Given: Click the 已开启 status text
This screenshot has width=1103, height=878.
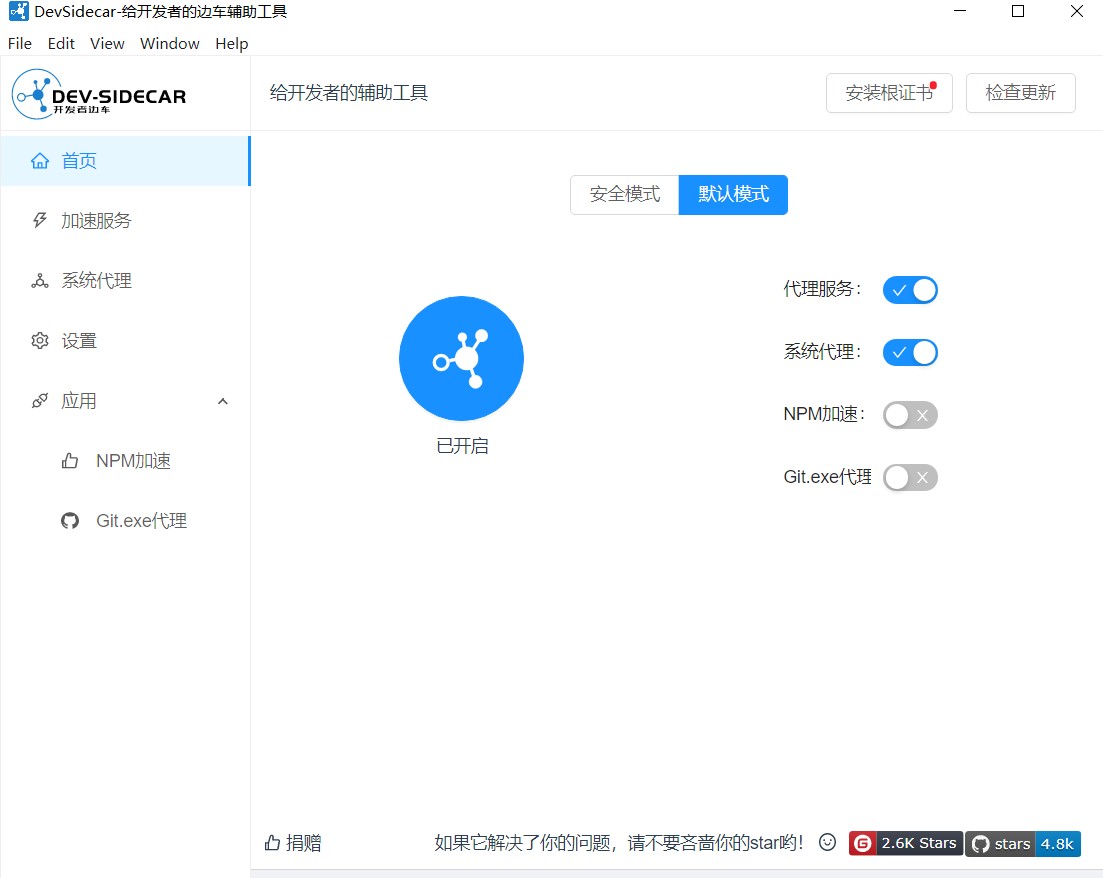Looking at the screenshot, I should point(462,446).
